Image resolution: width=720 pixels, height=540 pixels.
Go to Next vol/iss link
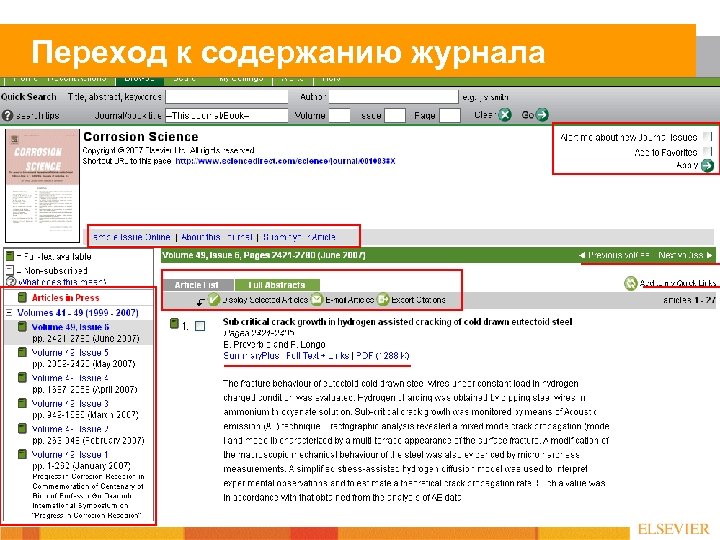(685, 255)
